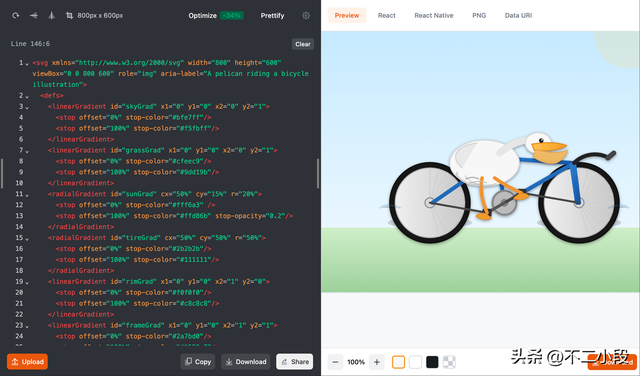Click the closing linearGradient tag on line 6

(x=81, y=139)
